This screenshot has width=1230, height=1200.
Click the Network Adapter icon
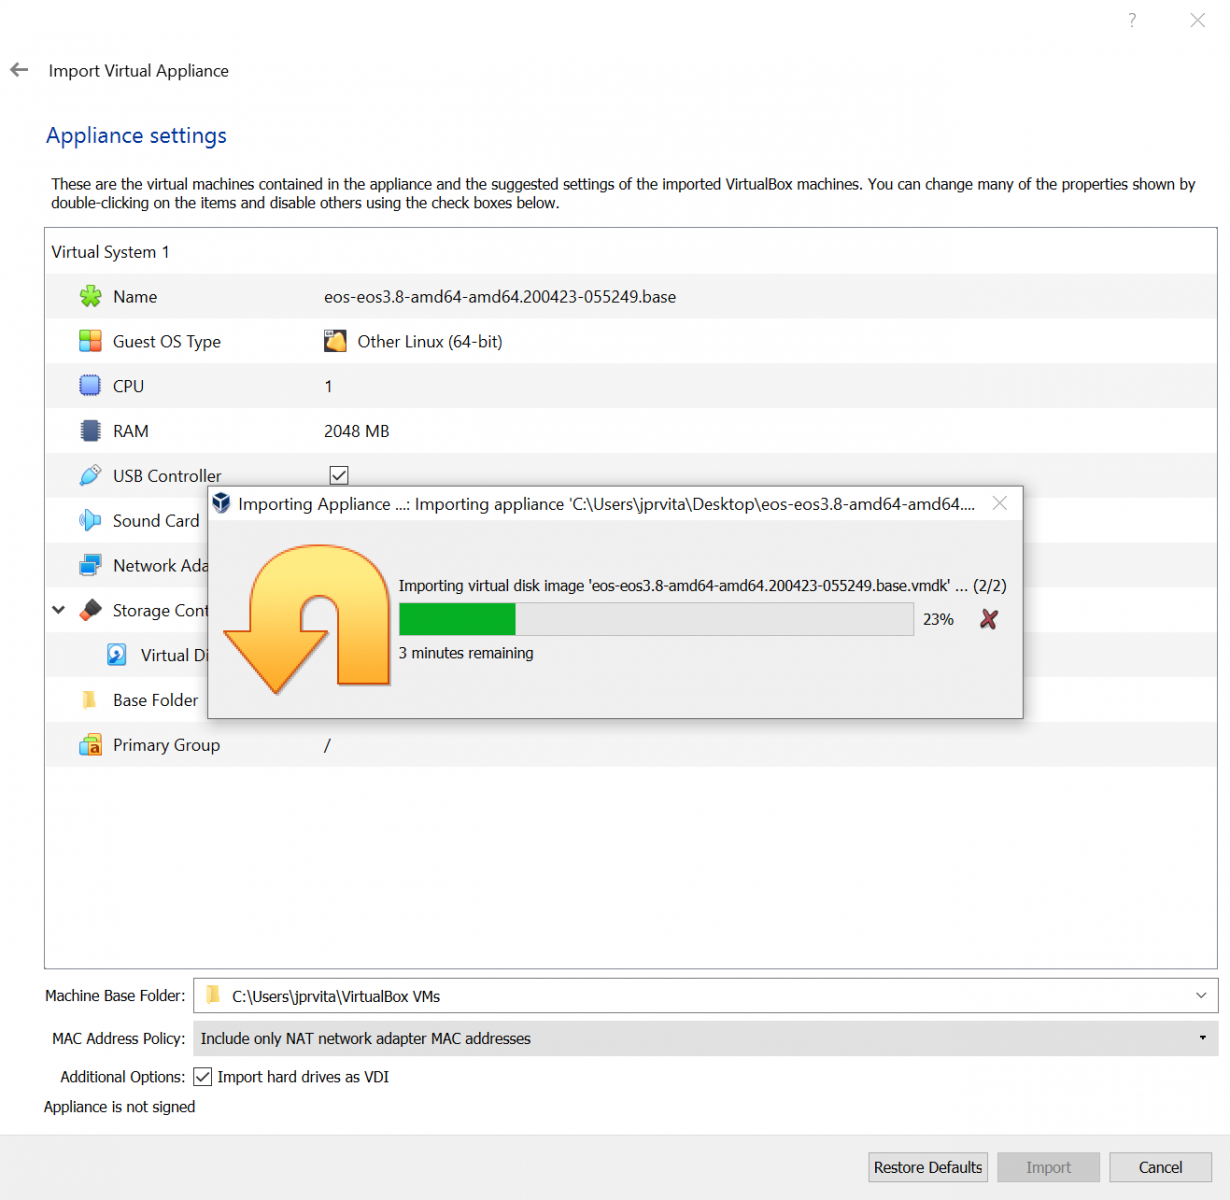(x=90, y=565)
